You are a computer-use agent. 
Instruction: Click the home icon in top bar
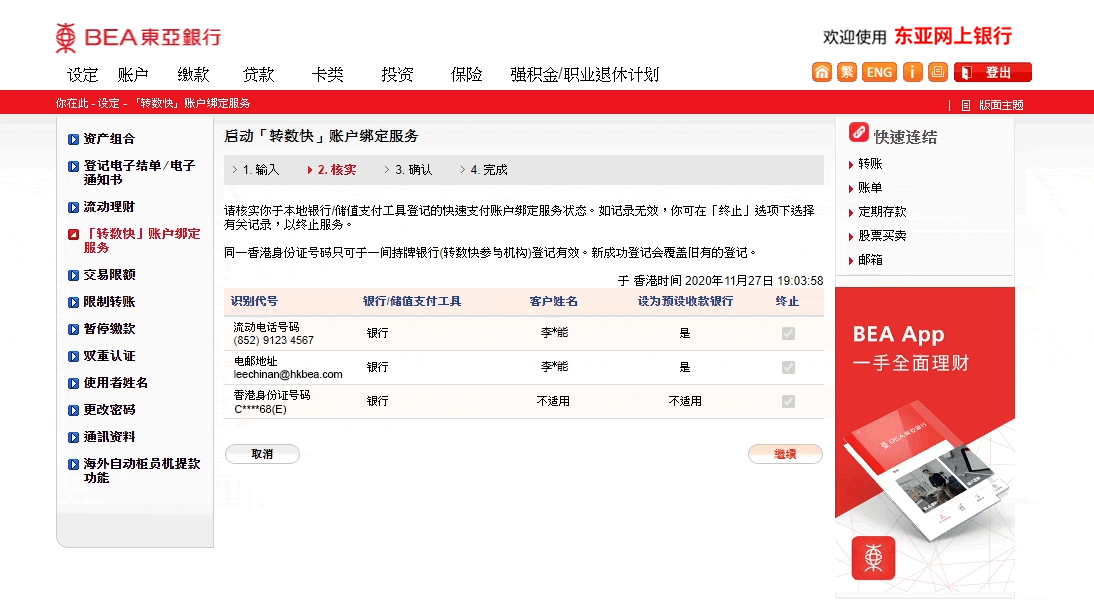pyautogui.click(x=821, y=72)
